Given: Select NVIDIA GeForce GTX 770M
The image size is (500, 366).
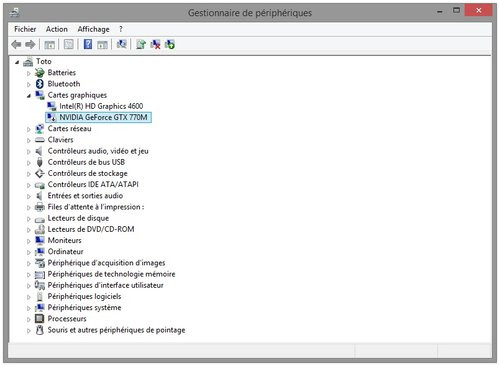Looking at the screenshot, I should [x=103, y=117].
